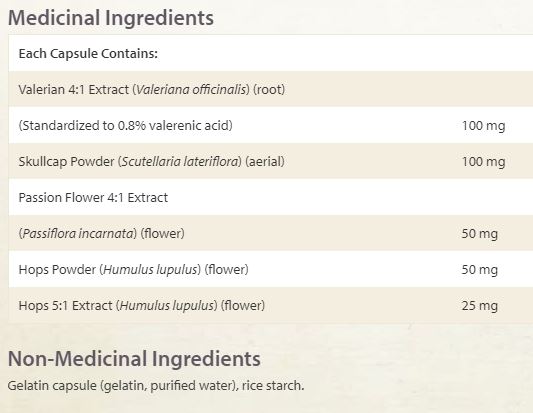Screen dimensions: 533x413
Task: Click Humulus lupulus in Hops Extract row
Action: click(167, 306)
